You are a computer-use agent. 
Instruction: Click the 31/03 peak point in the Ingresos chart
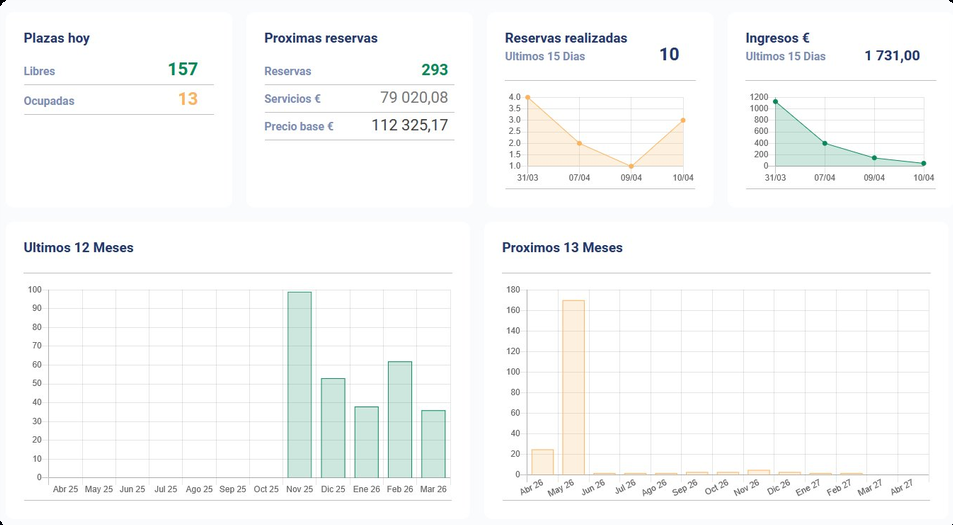[x=775, y=101]
